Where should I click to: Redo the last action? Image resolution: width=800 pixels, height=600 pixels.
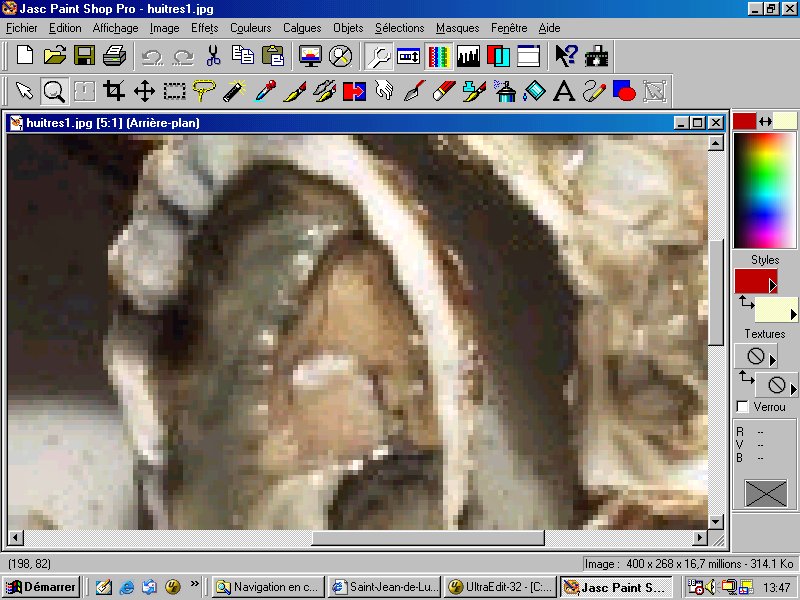(x=183, y=56)
